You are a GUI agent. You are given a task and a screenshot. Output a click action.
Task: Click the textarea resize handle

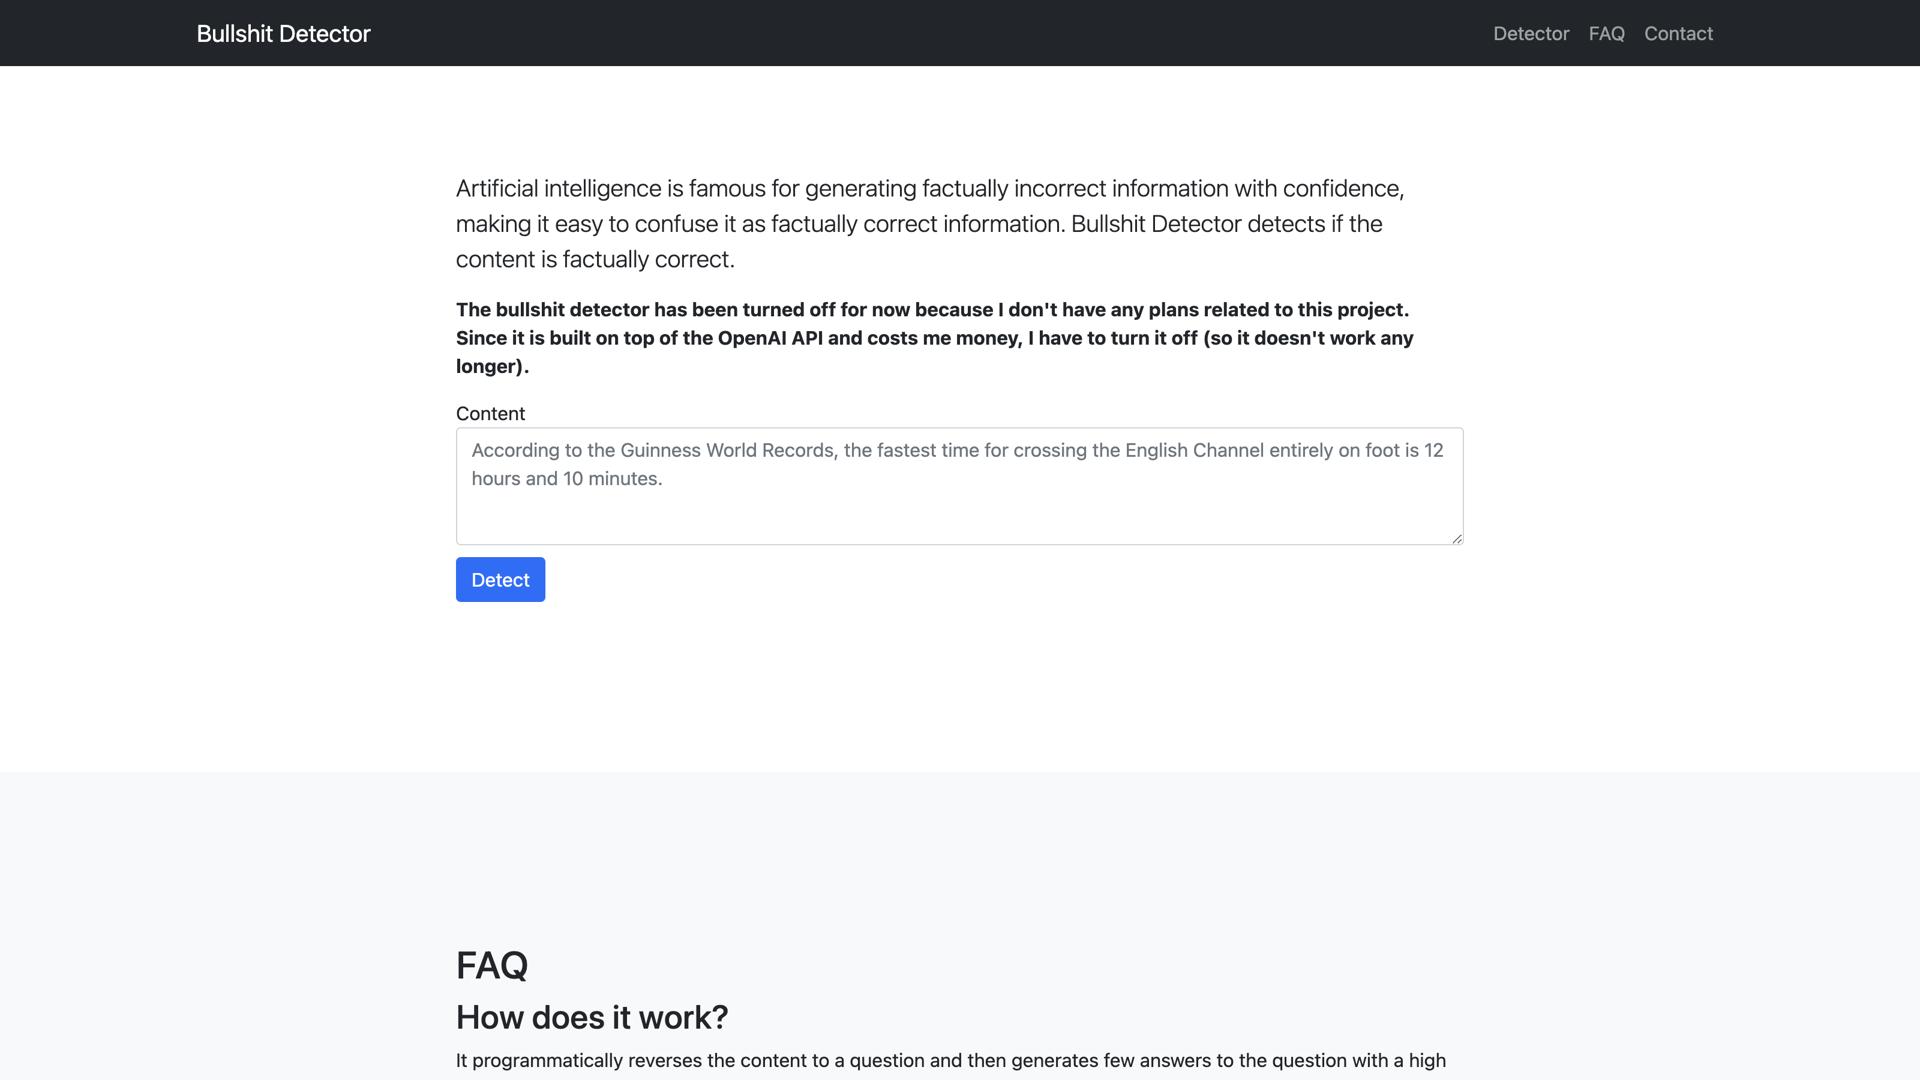1456,538
